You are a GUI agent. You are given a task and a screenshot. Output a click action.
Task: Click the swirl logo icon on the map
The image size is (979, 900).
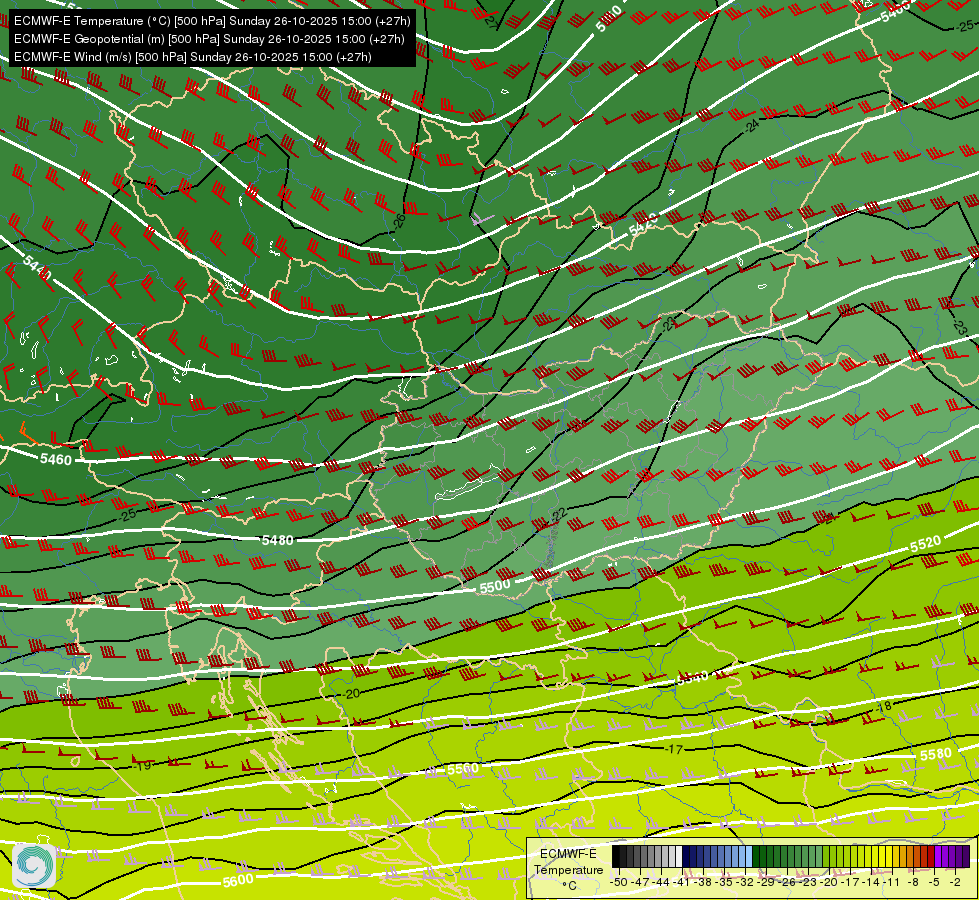(x=34, y=865)
